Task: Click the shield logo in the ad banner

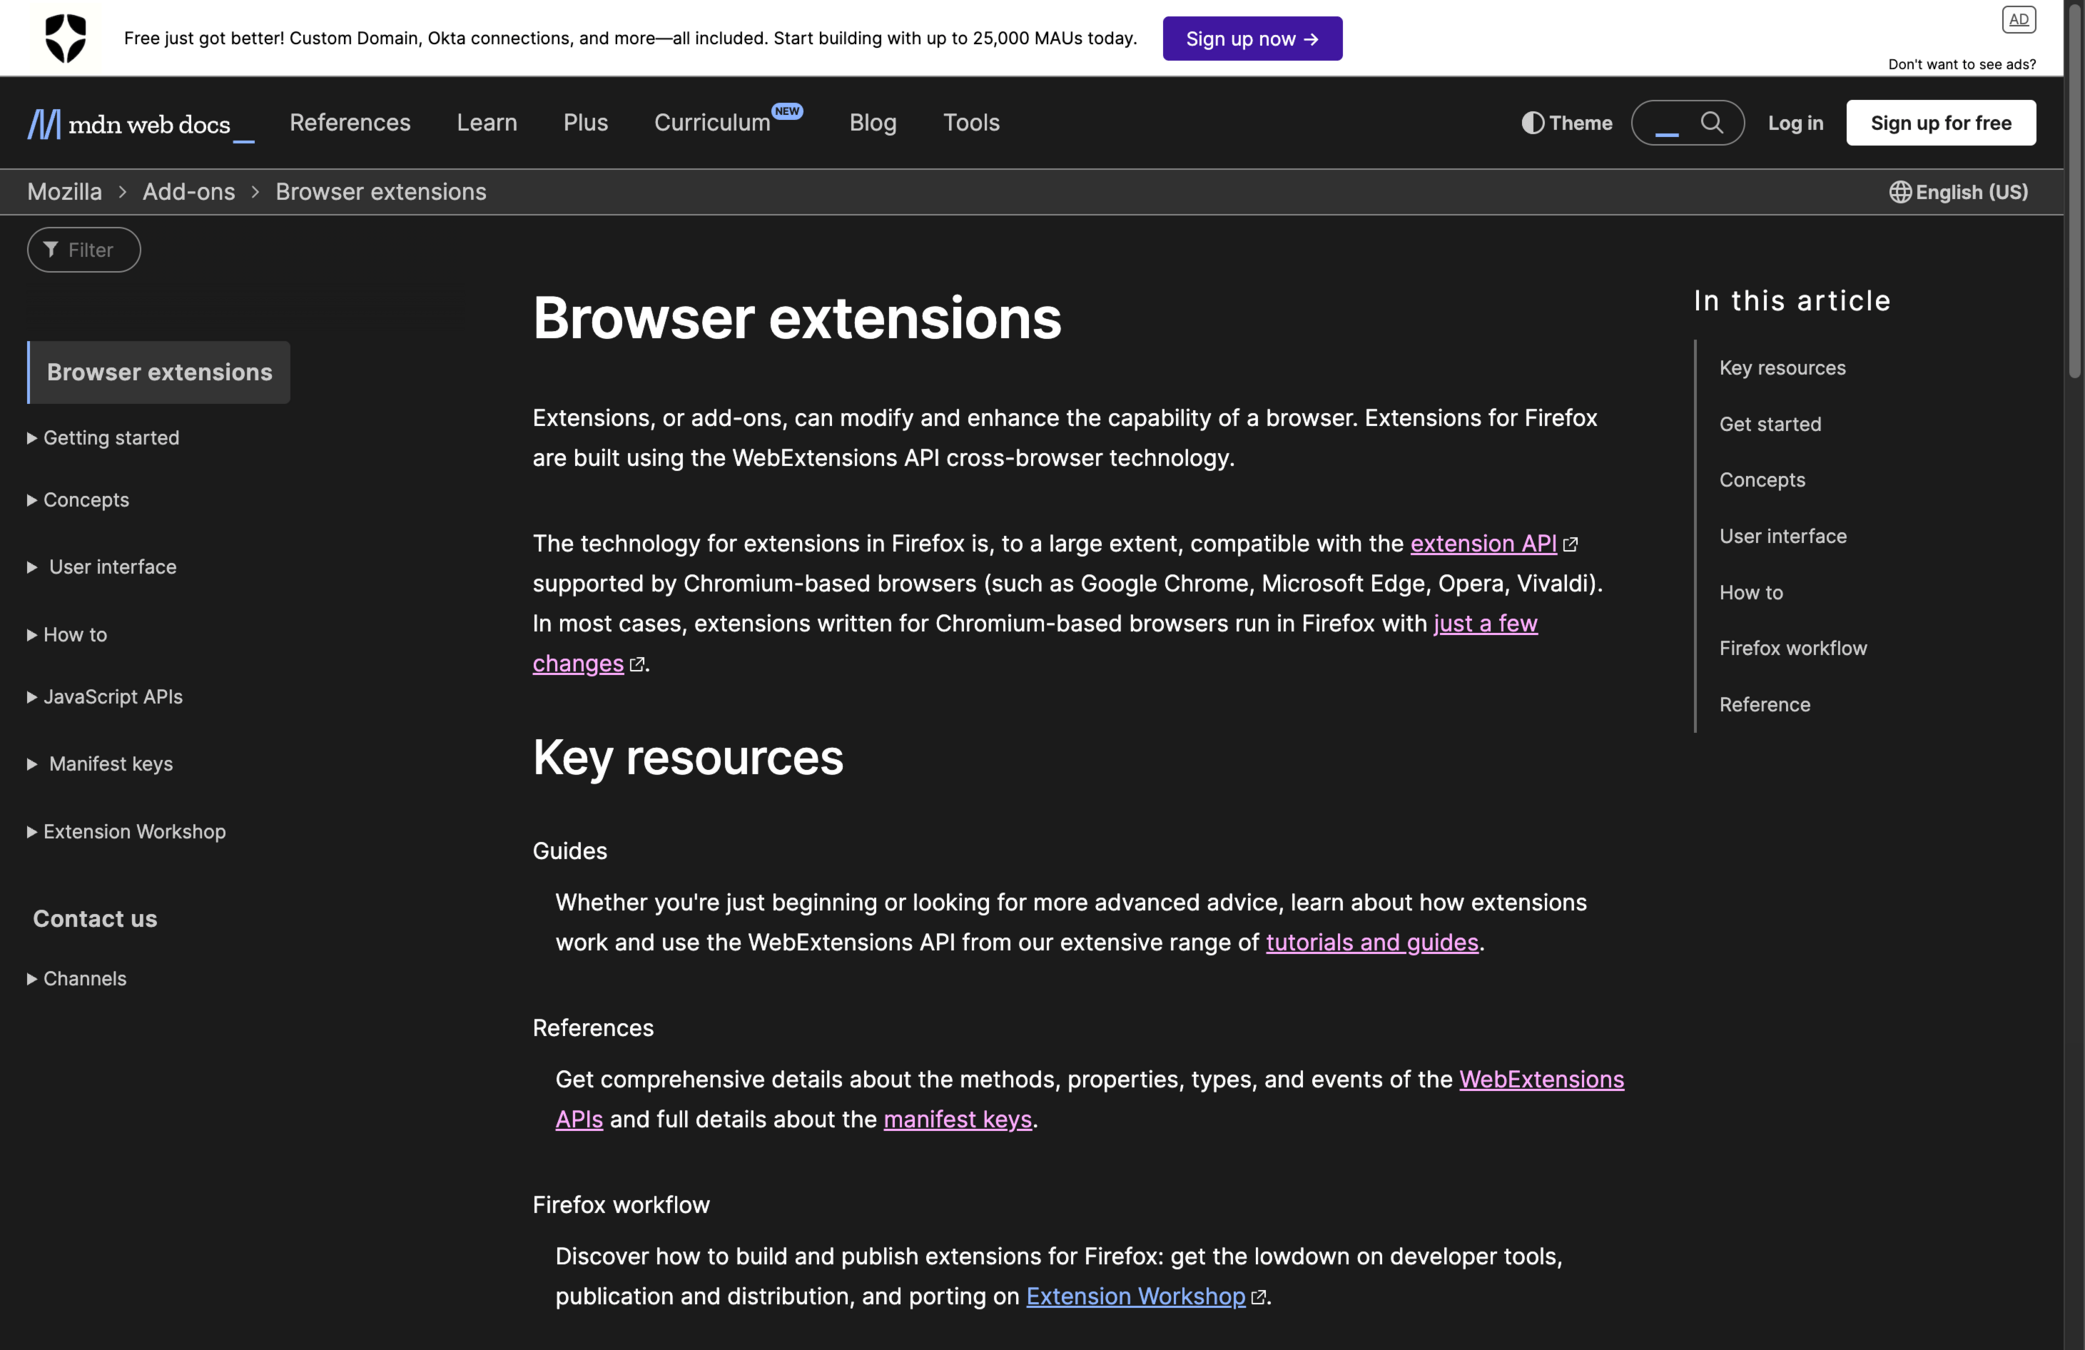Action: click(66, 38)
